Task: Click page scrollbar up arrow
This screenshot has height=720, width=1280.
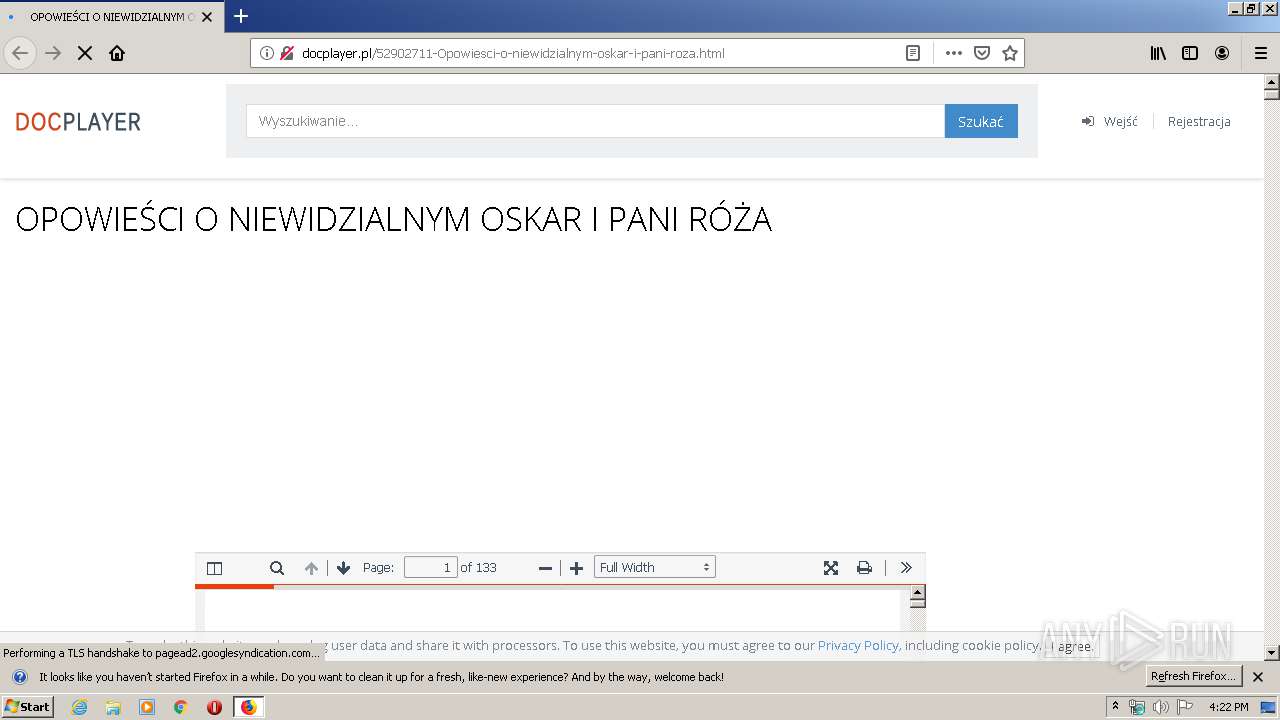Action: [x=1272, y=82]
